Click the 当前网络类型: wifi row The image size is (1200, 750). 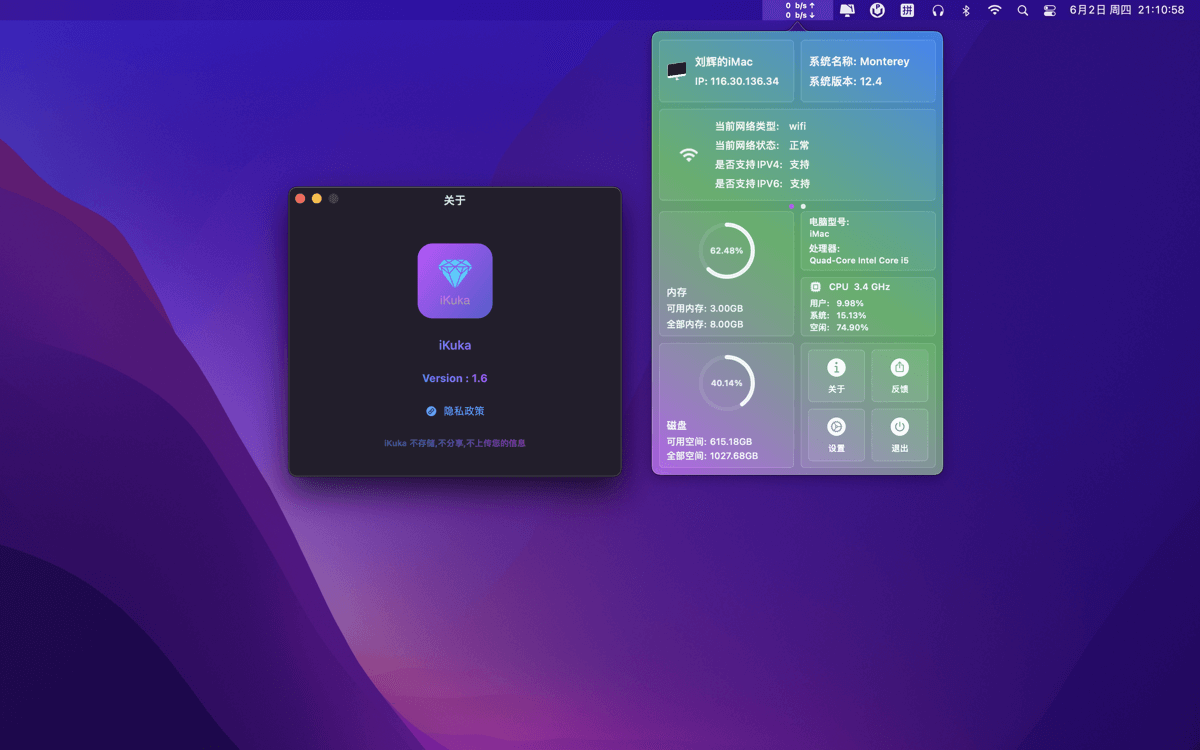[760, 126]
